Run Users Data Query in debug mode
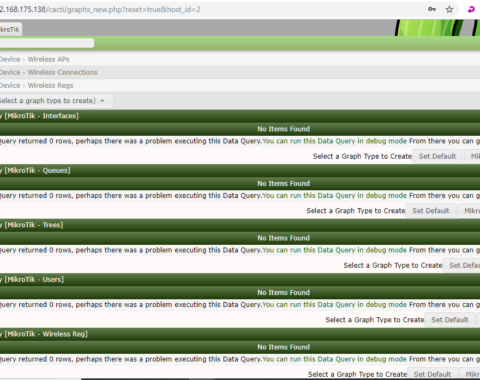 (334, 305)
